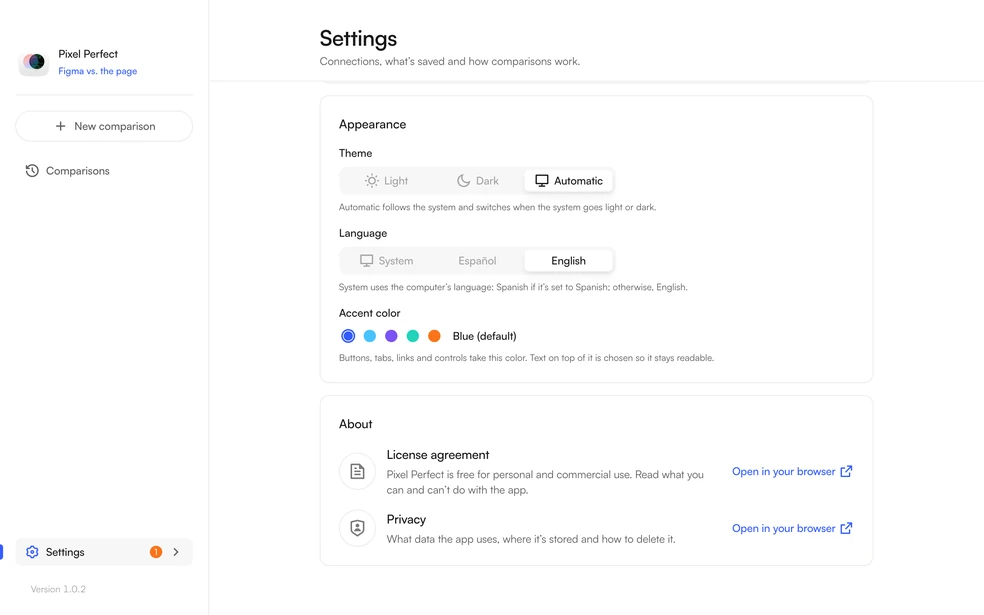Click the history icon beside Comparisons
The width and height of the screenshot is (984, 615).
pos(32,171)
